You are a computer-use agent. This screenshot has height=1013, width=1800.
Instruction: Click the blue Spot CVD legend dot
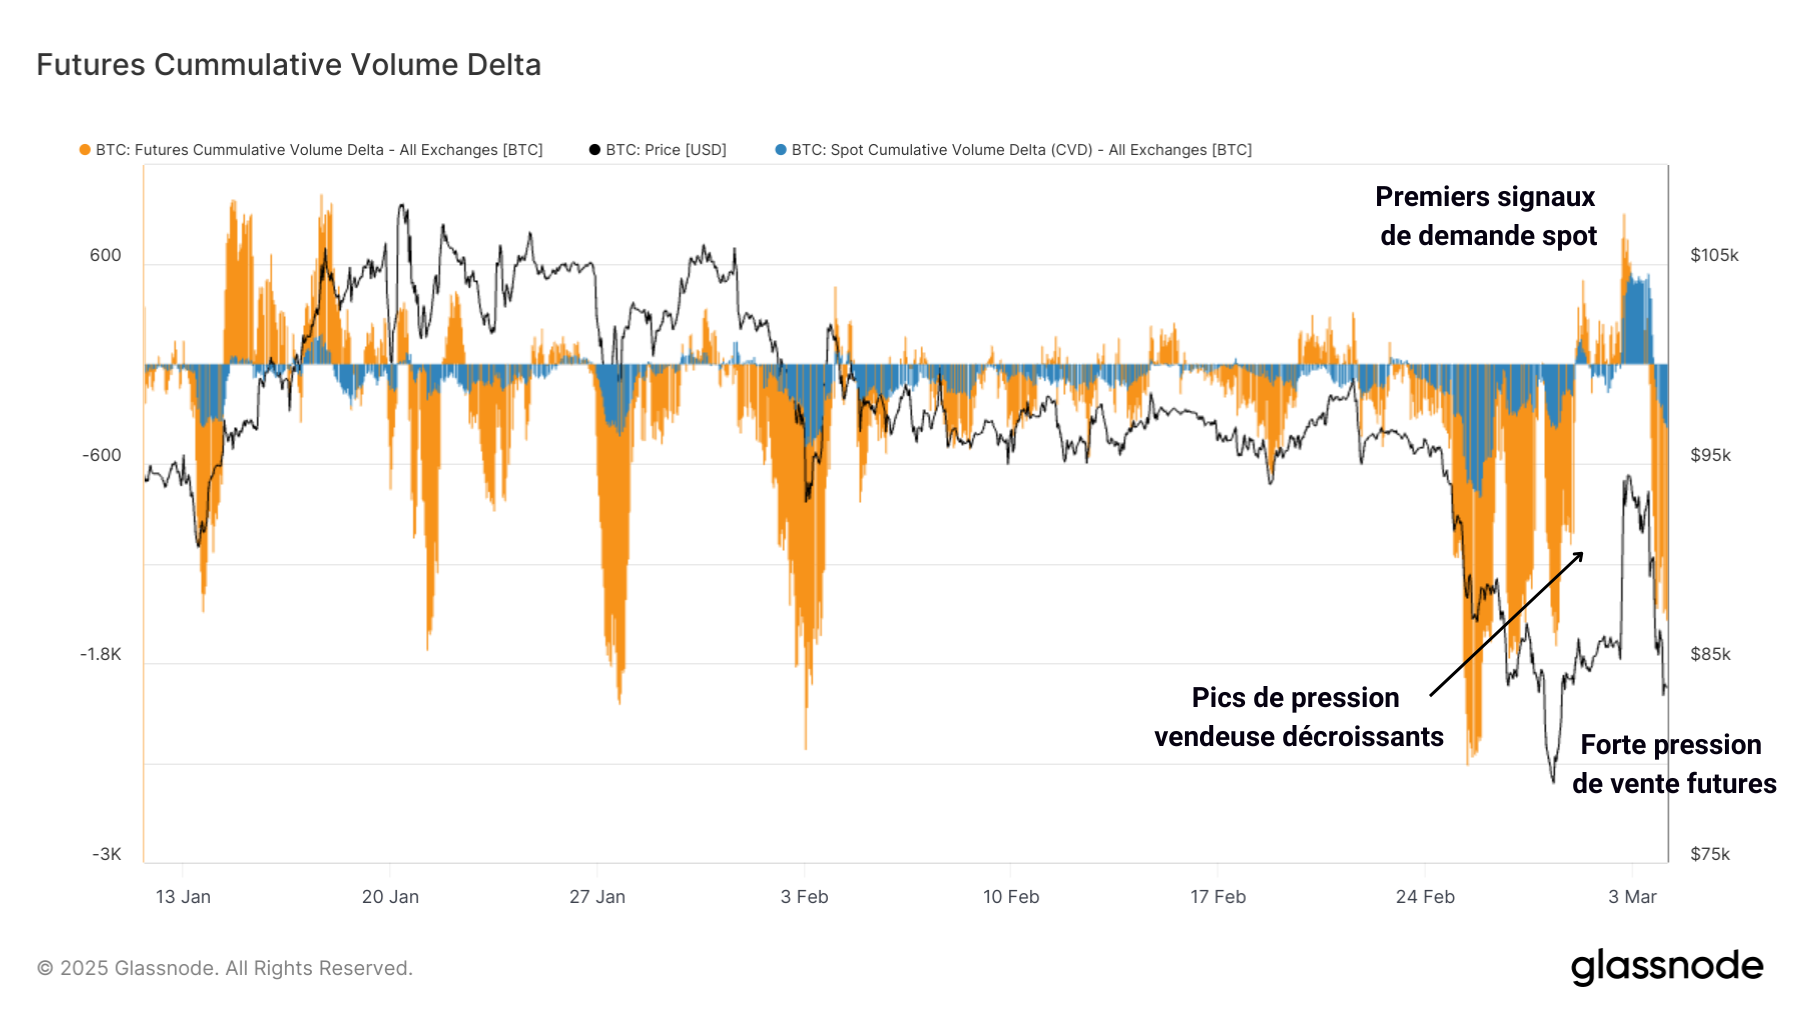781,150
